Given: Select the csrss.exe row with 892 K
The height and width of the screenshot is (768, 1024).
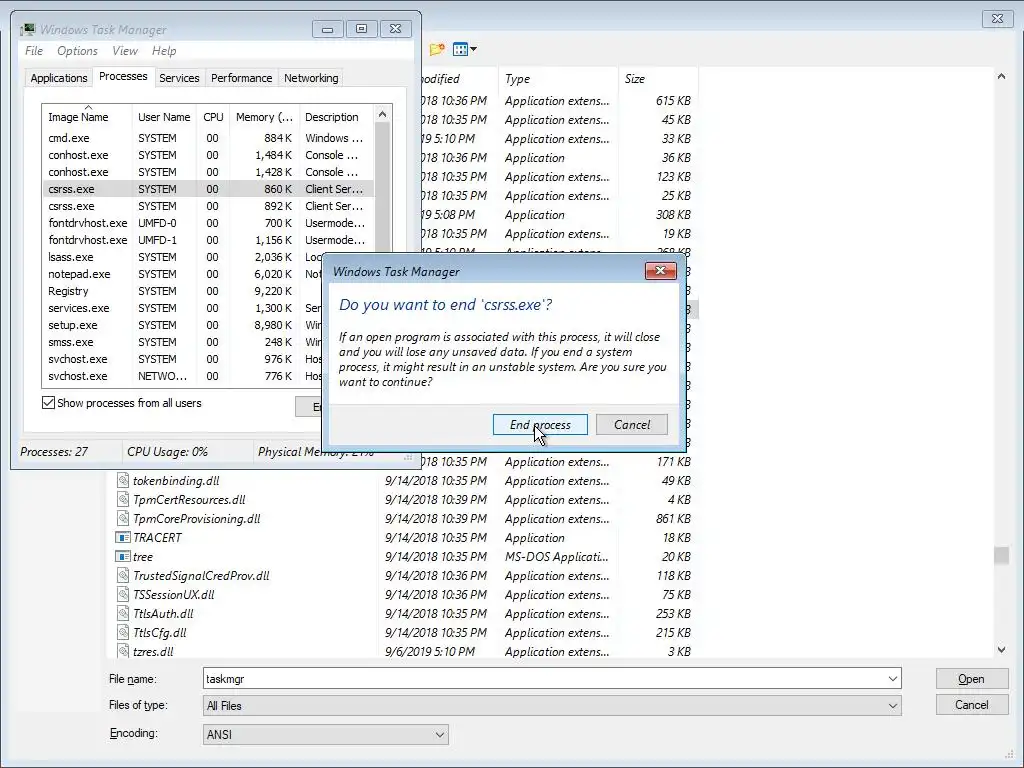Looking at the screenshot, I should point(208,206).
